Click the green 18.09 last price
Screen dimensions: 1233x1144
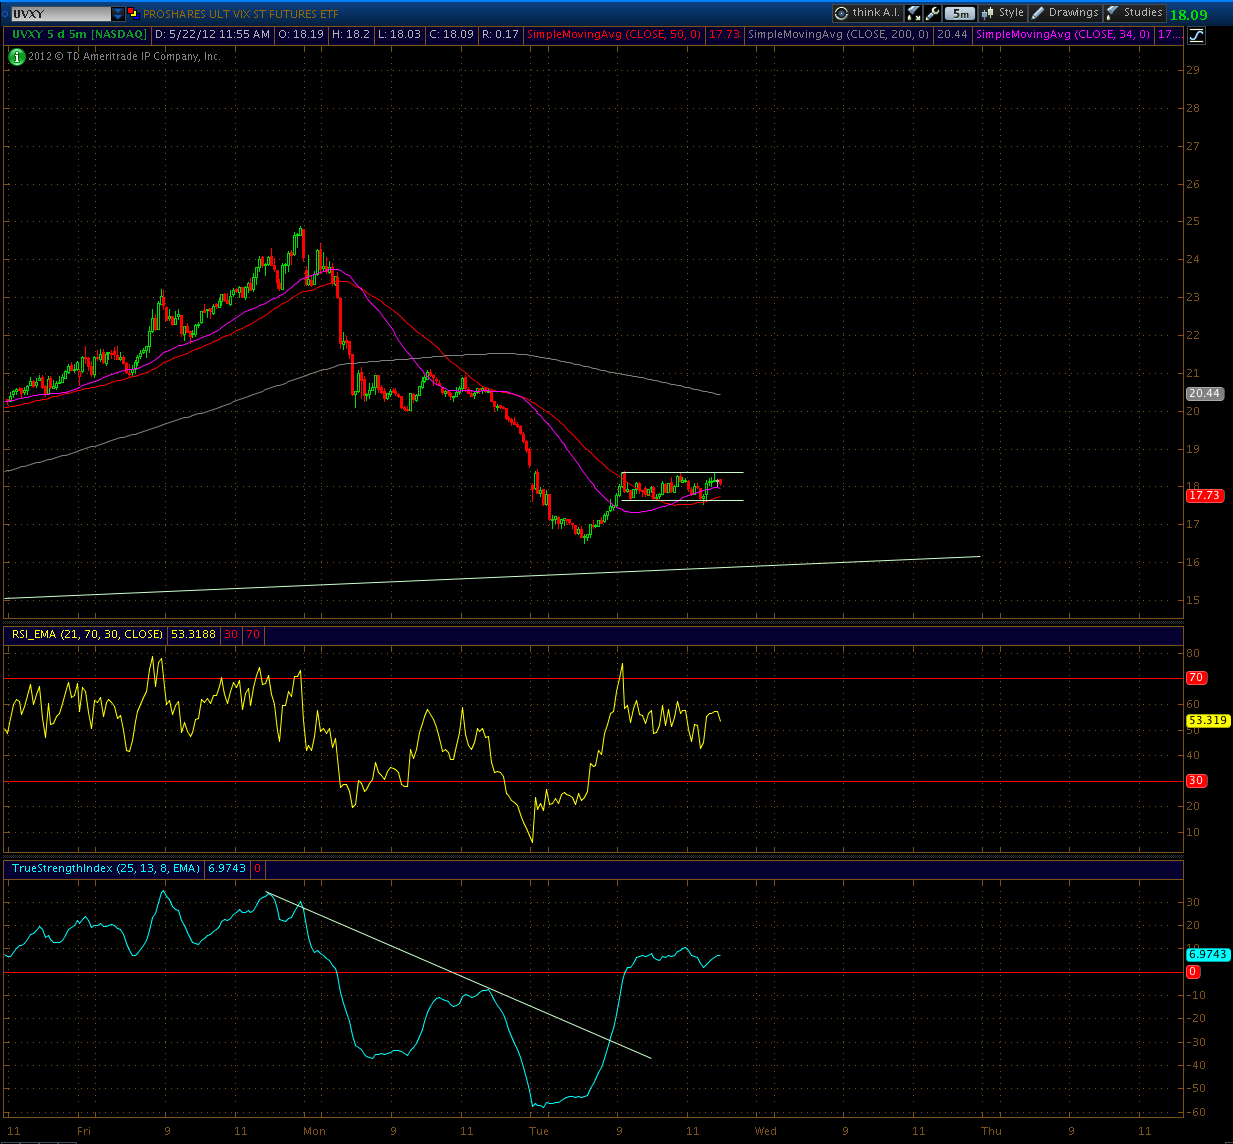point(1188,15)
